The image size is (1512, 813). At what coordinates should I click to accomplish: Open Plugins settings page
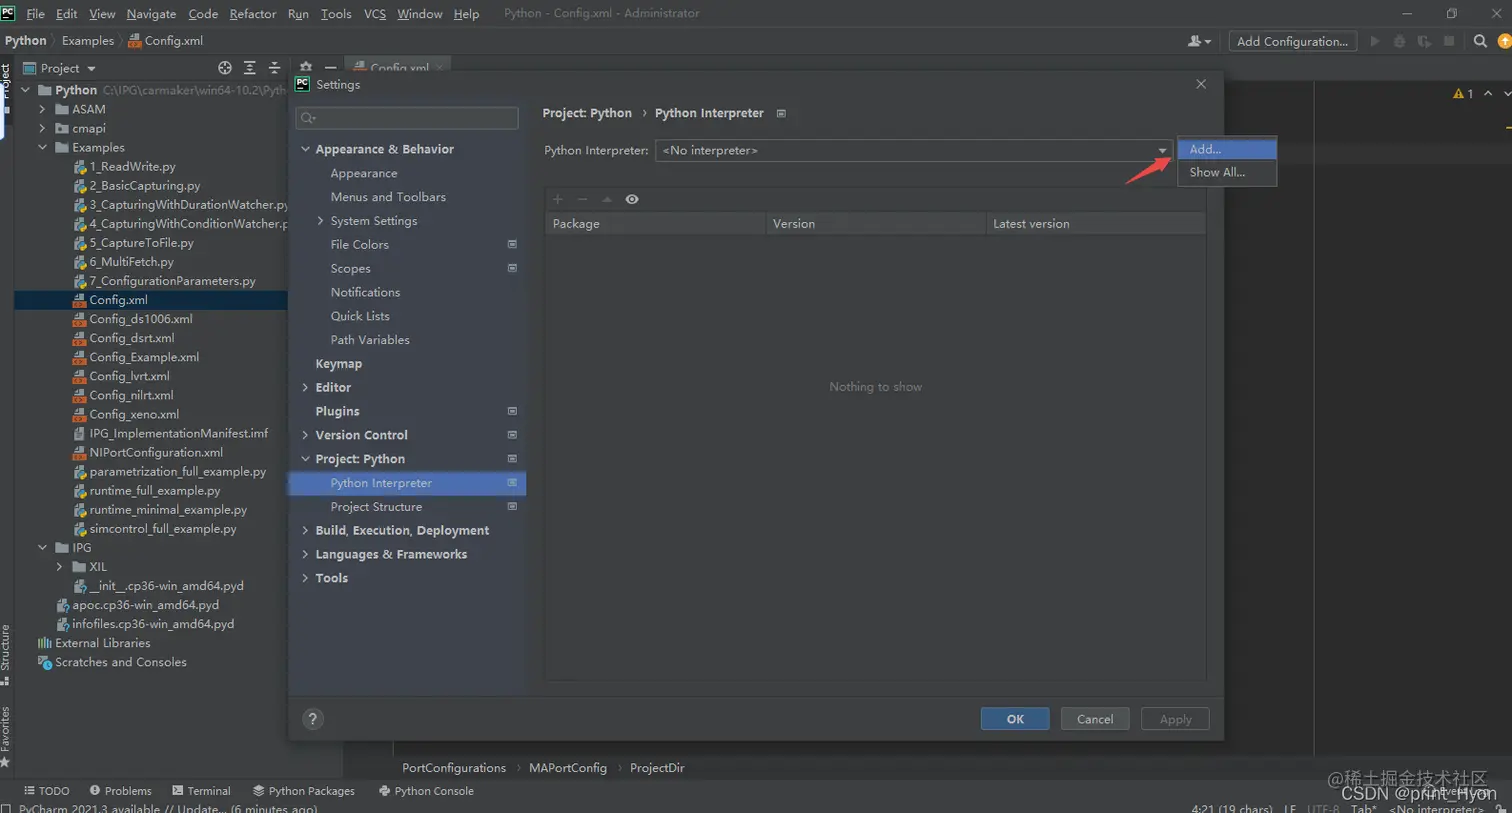(x=337, y=411)
